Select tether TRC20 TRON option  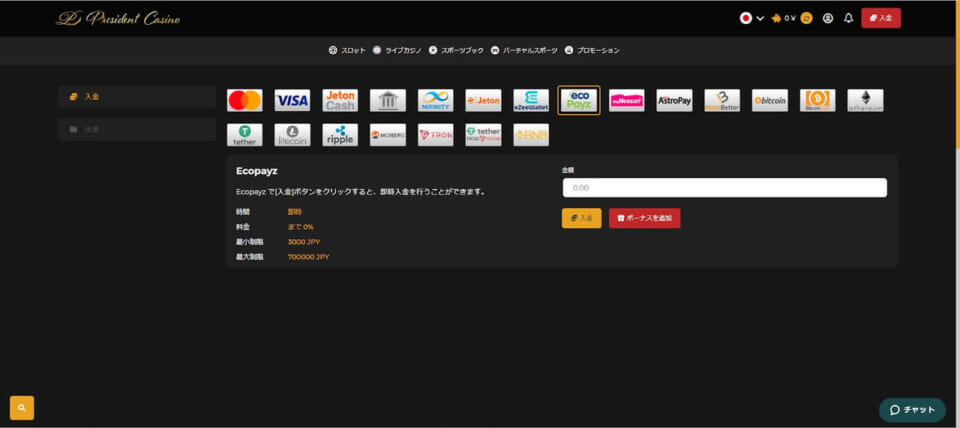483,135
